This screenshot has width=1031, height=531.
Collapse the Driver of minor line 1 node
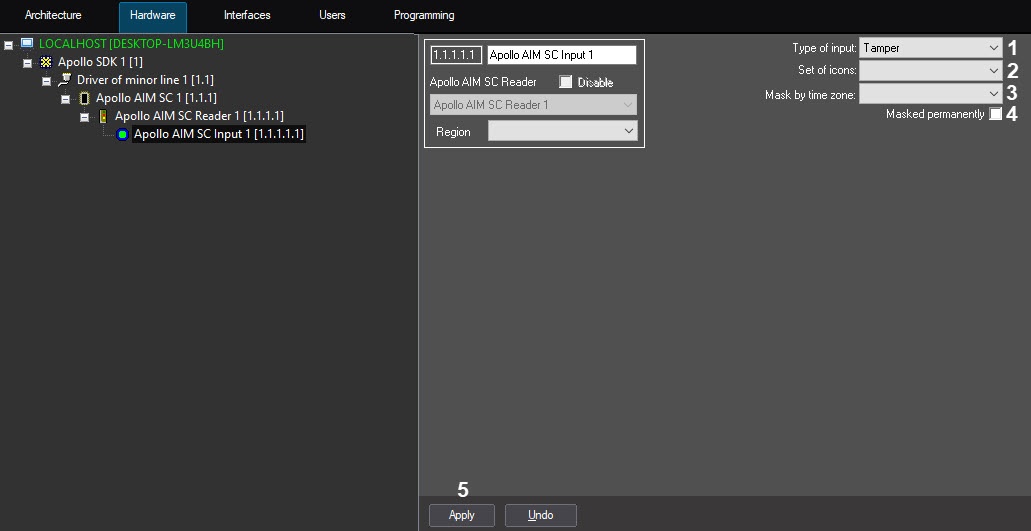tap(46, 81)
